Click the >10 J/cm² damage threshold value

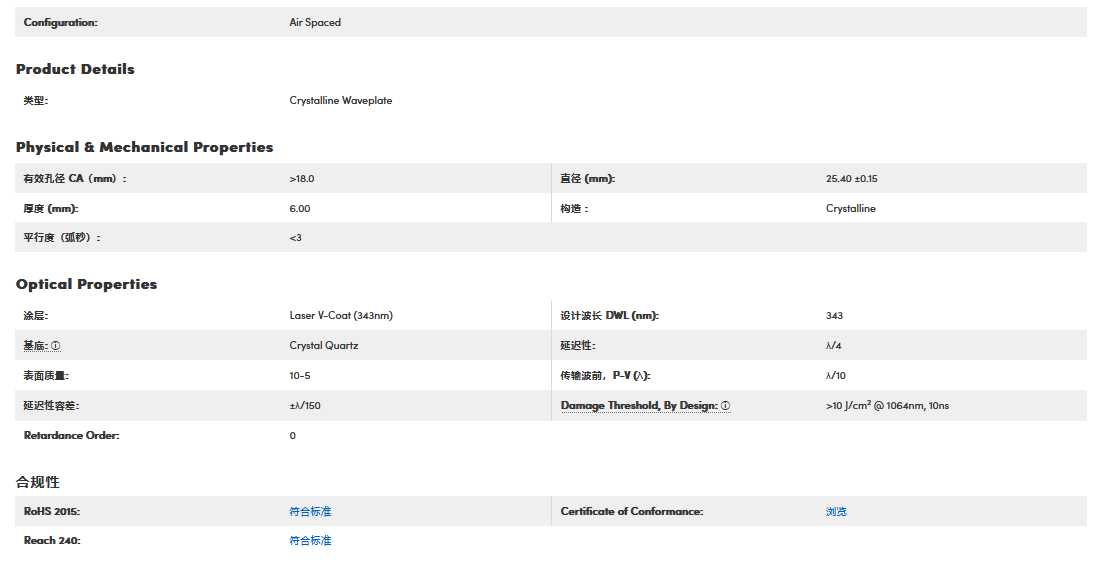[x=880, y=405]
